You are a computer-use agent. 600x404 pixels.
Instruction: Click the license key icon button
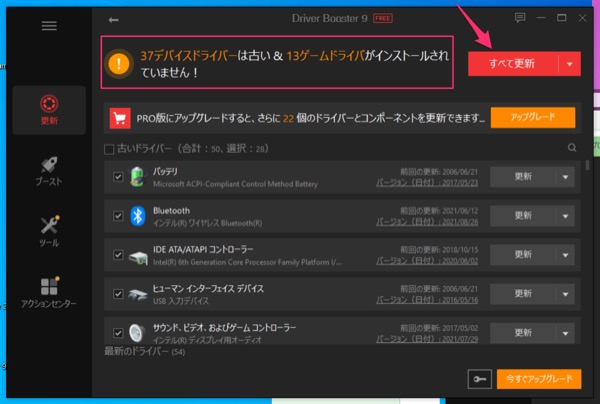(479, 379)
